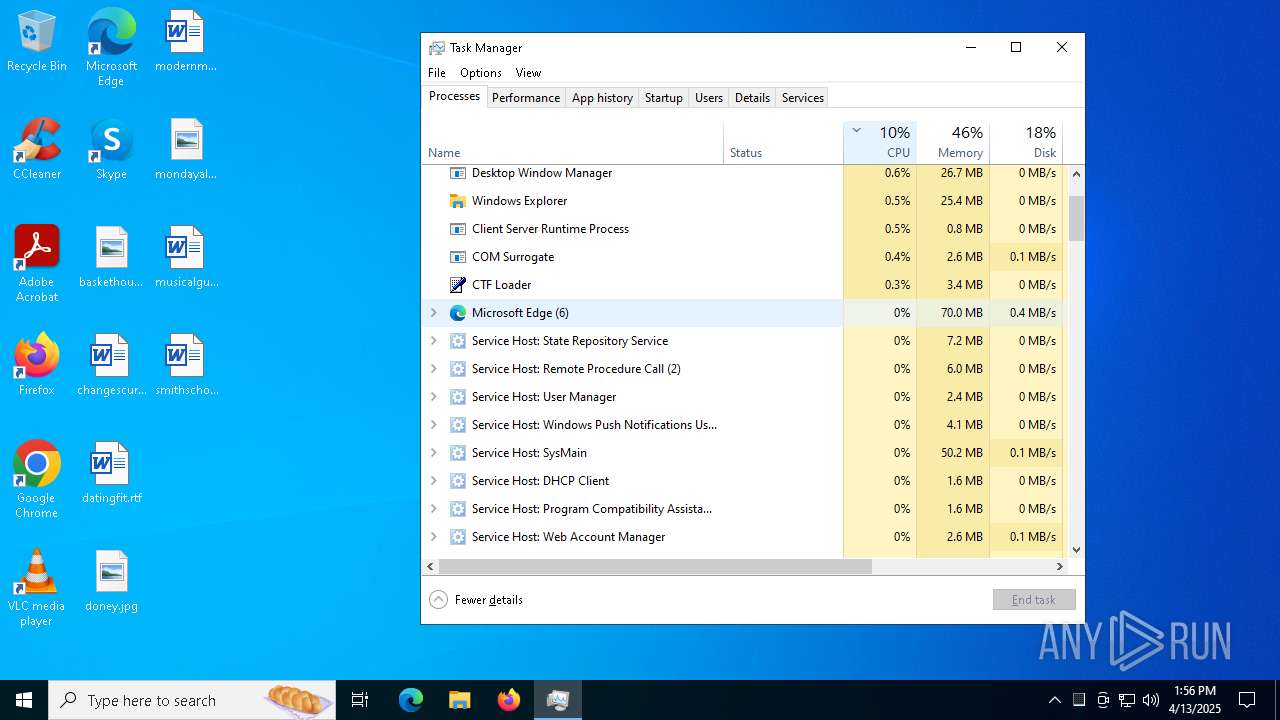Screen dimensions: 1280x720
Task: Open Google Chrome desktop shortcut
Action: point(37,480)
